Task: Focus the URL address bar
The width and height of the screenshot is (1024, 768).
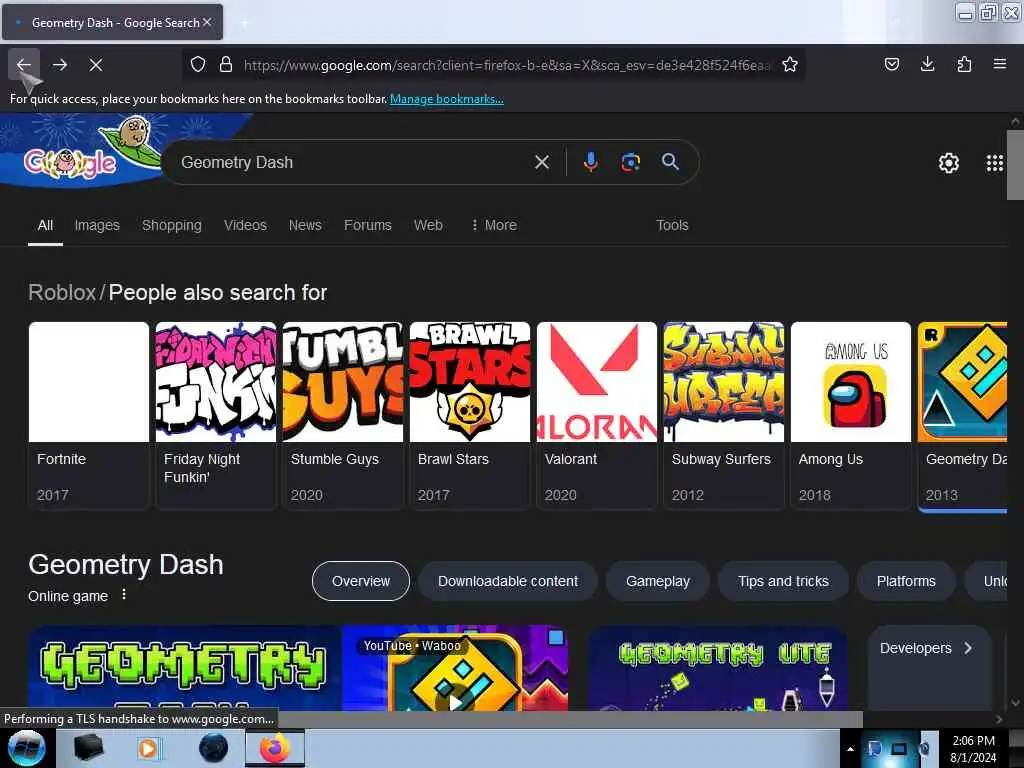Action: [x=507, y=65]
